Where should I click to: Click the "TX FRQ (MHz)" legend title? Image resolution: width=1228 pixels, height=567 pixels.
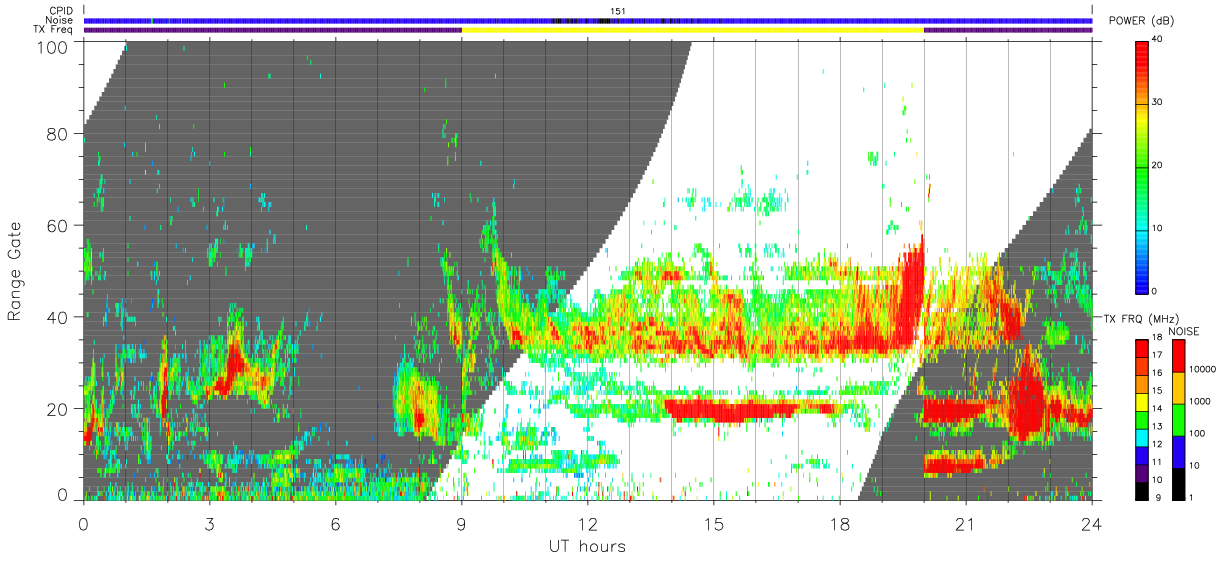point(1139,318)
